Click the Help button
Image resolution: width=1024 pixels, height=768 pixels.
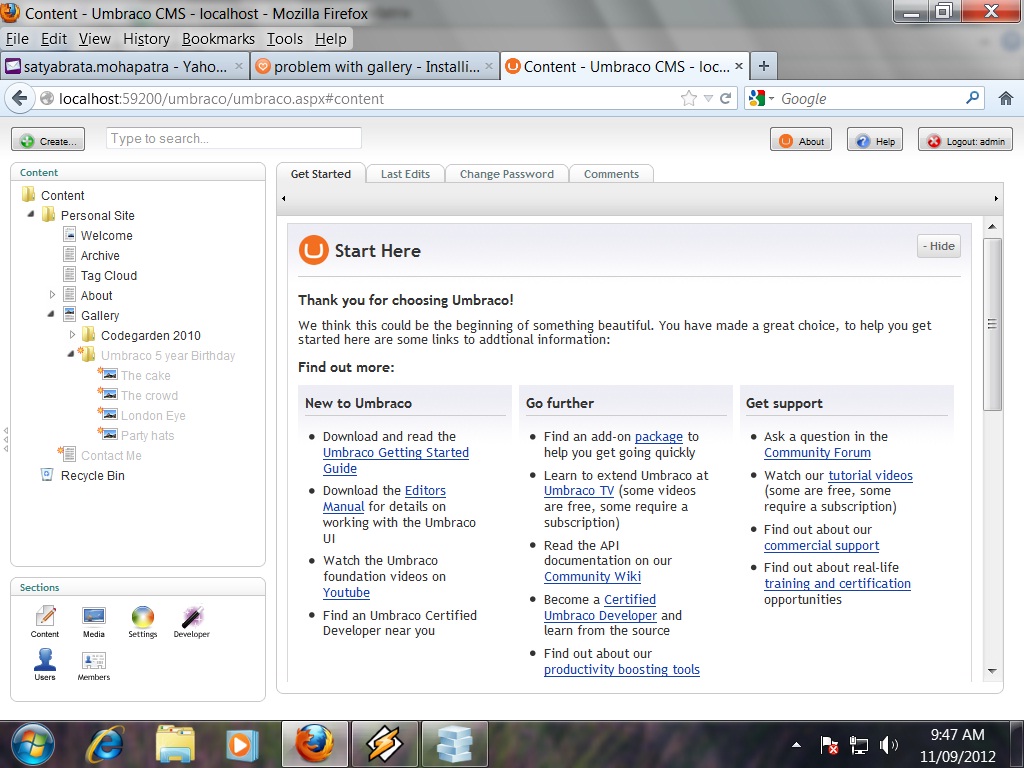[875, 140]
